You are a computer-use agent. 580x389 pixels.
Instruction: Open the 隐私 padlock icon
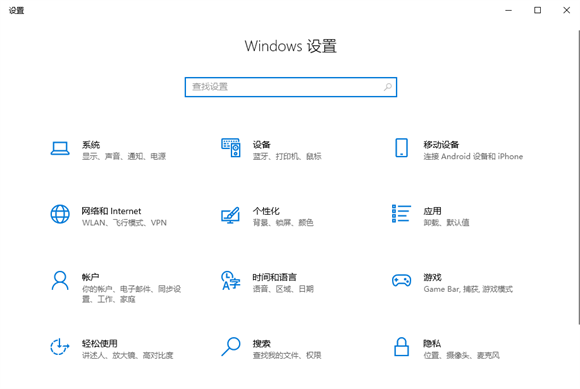click(x=401, y=347)
